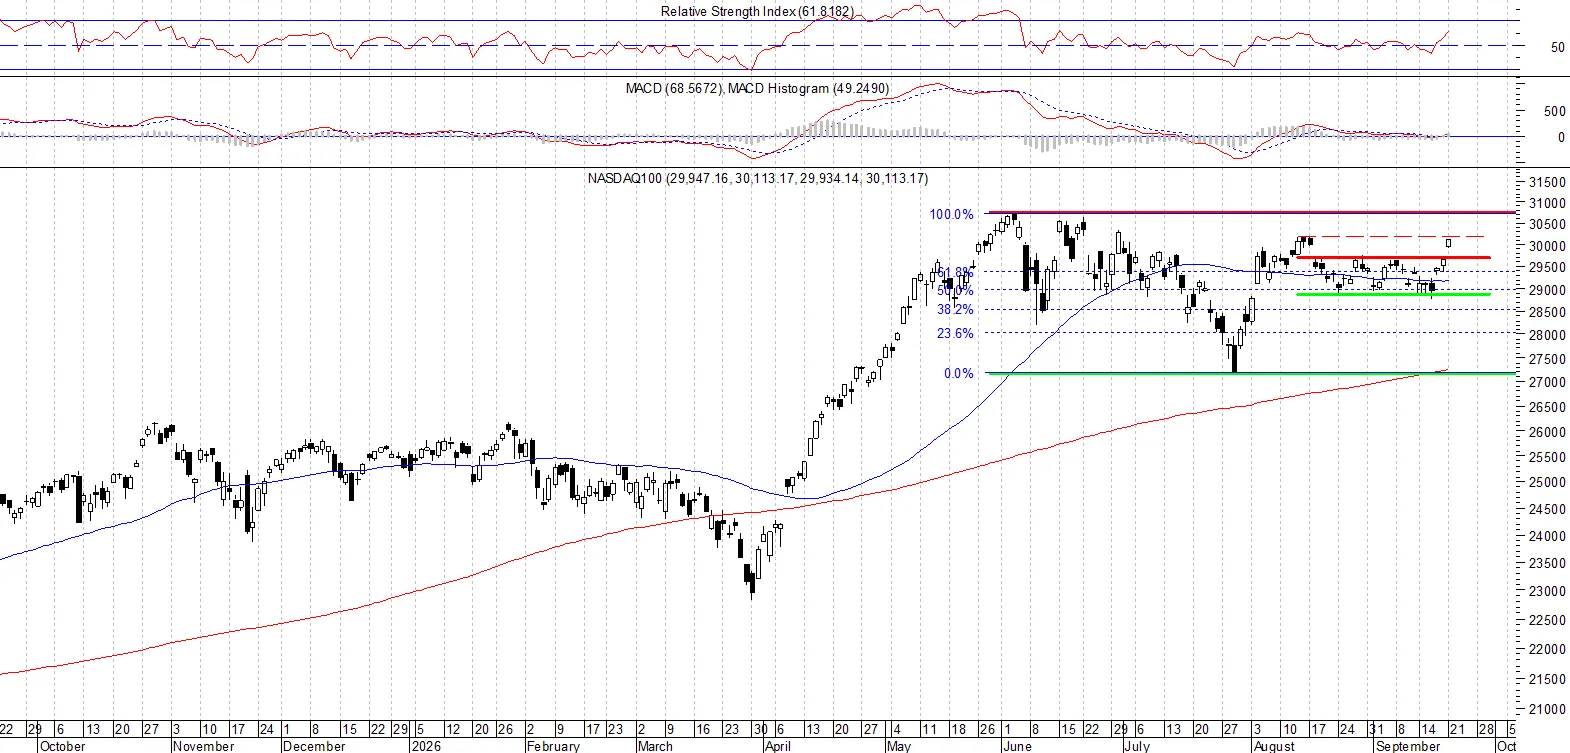Click the July month label

1137,746
